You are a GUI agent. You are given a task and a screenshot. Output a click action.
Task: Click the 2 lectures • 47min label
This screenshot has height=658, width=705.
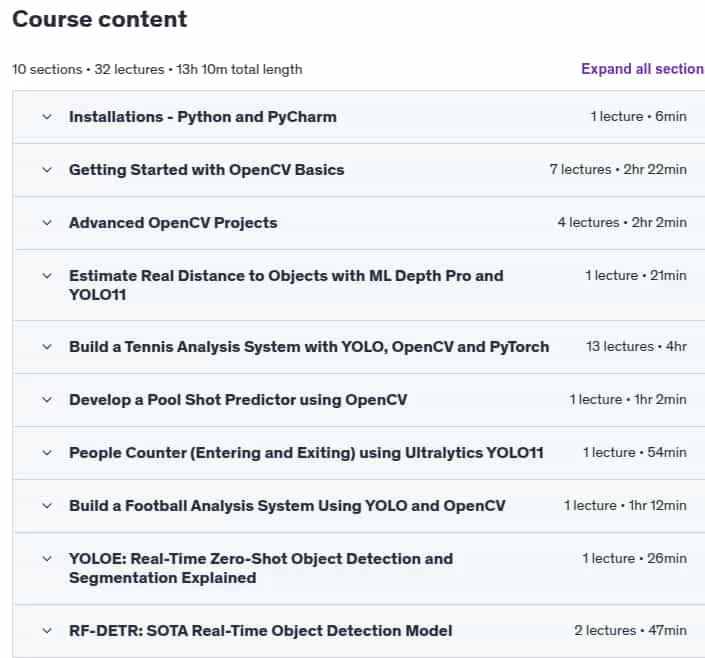[x=630, y=630]
